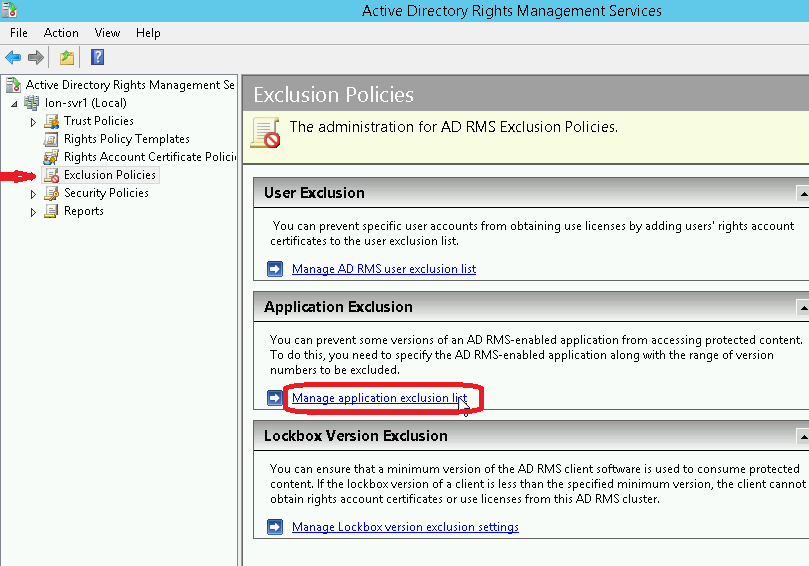The height and width of the screenshot is (566, 809).
Task: Open Manage application exclusion list link
Action: 379,398
